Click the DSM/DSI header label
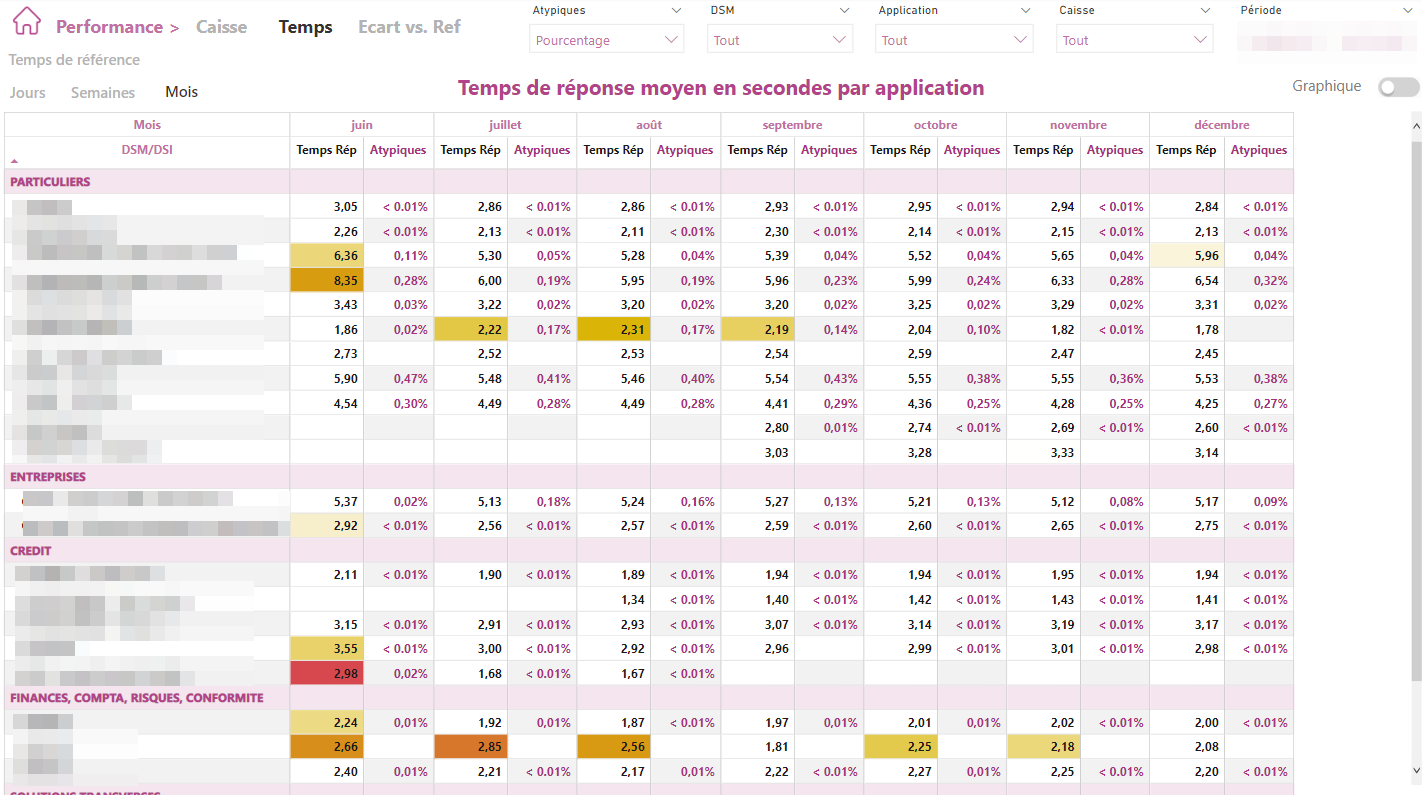Screen dimensions: 1422x800 click(x=147, y=150)
